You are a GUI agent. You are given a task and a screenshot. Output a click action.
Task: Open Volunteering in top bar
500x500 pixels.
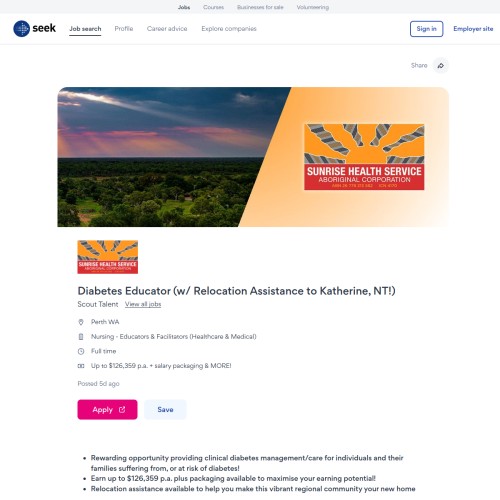click(x=313, y=7)
